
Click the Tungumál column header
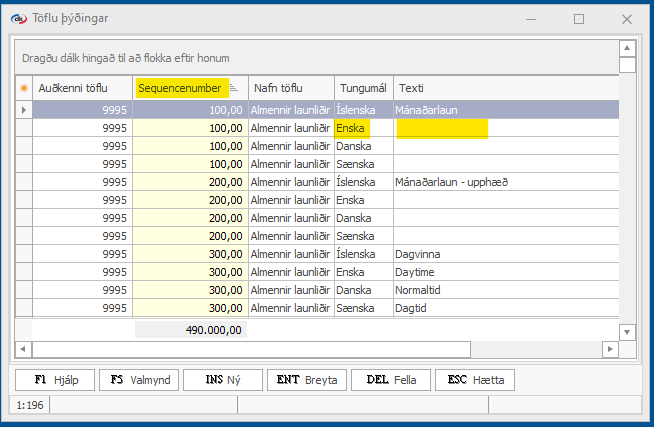(x=364, y=88)
